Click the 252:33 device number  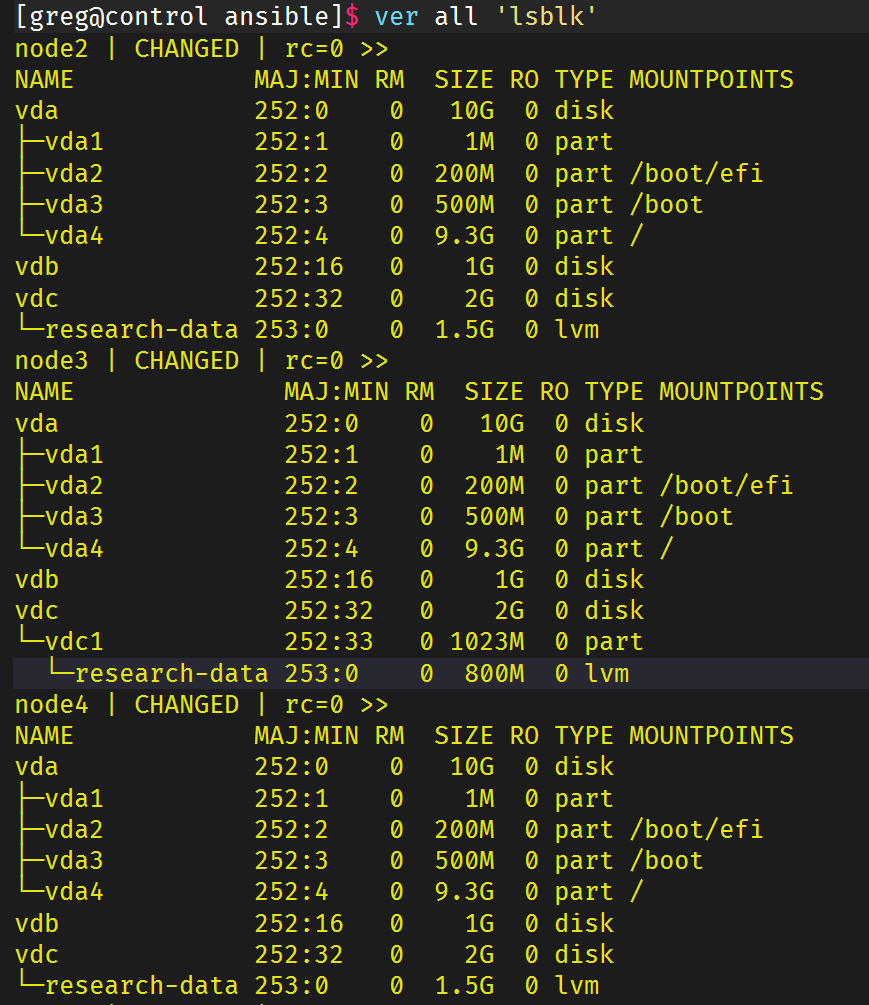[321, 642]
